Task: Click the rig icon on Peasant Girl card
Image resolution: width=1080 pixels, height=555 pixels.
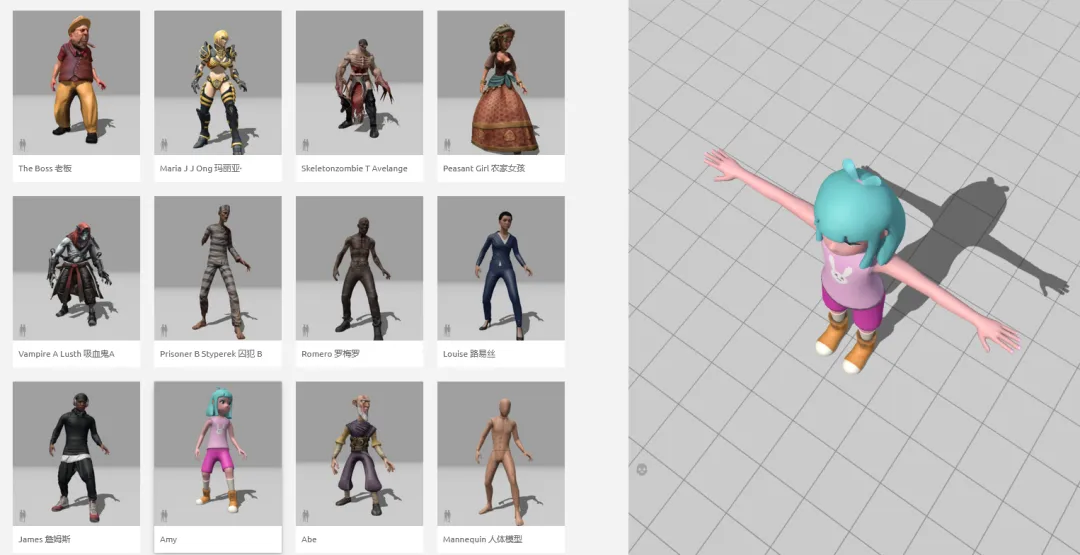Action: [447, 144]
